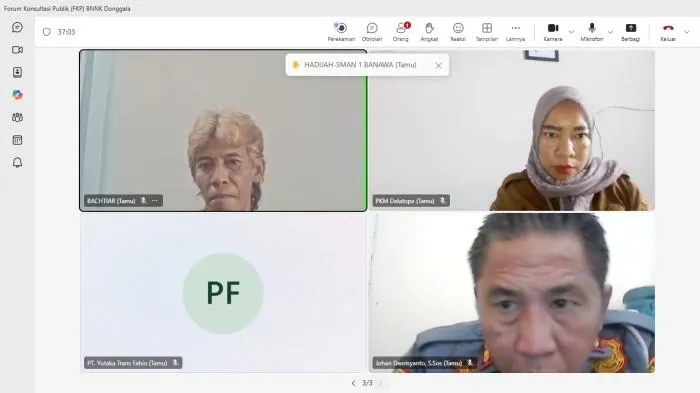Toggle the Mikrofon mute state
The height and width of the screenshot is (393, 700).
(x=592, y=32)
